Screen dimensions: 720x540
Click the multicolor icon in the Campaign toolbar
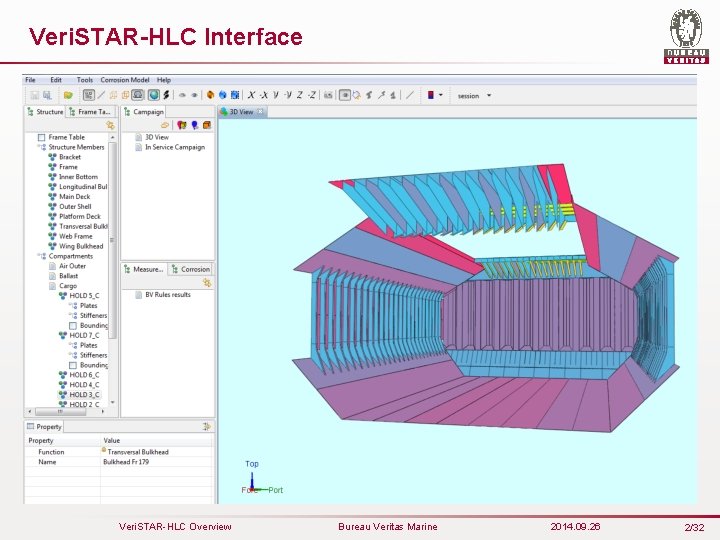[182, 125]
